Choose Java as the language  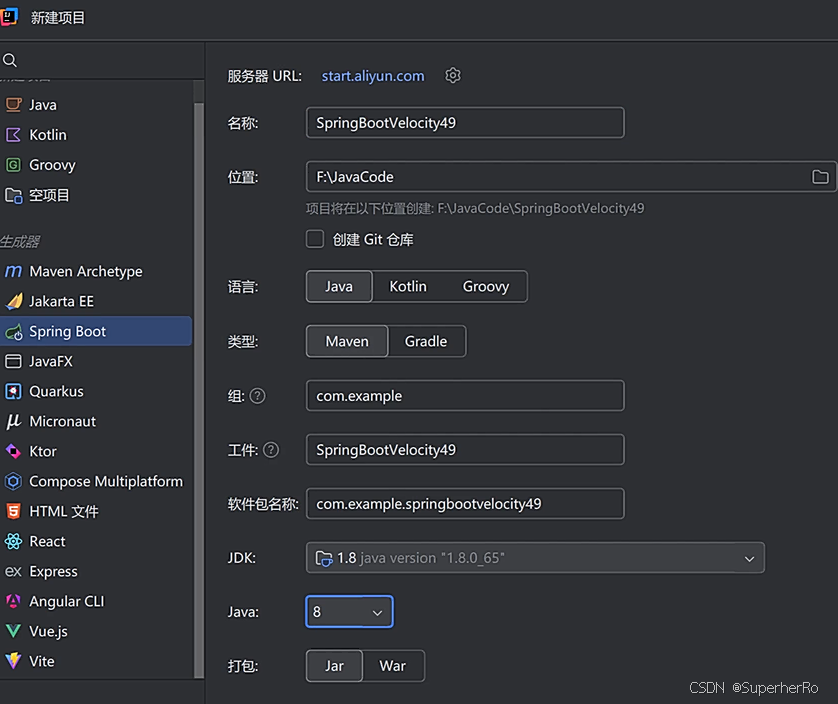(x=339, y=287)
